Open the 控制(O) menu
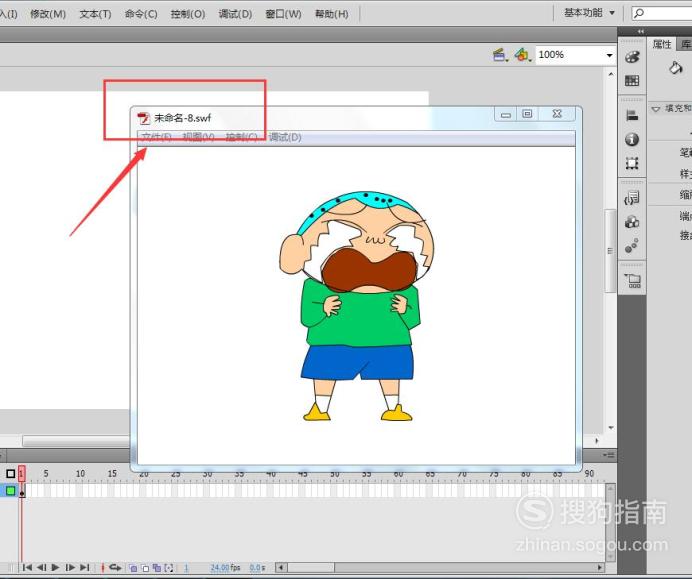The image size is (692, 579). [x=188, y=14]
